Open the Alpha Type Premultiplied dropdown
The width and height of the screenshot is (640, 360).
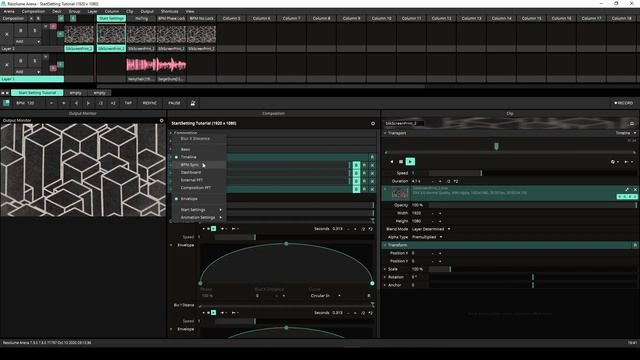coord(427,237)
